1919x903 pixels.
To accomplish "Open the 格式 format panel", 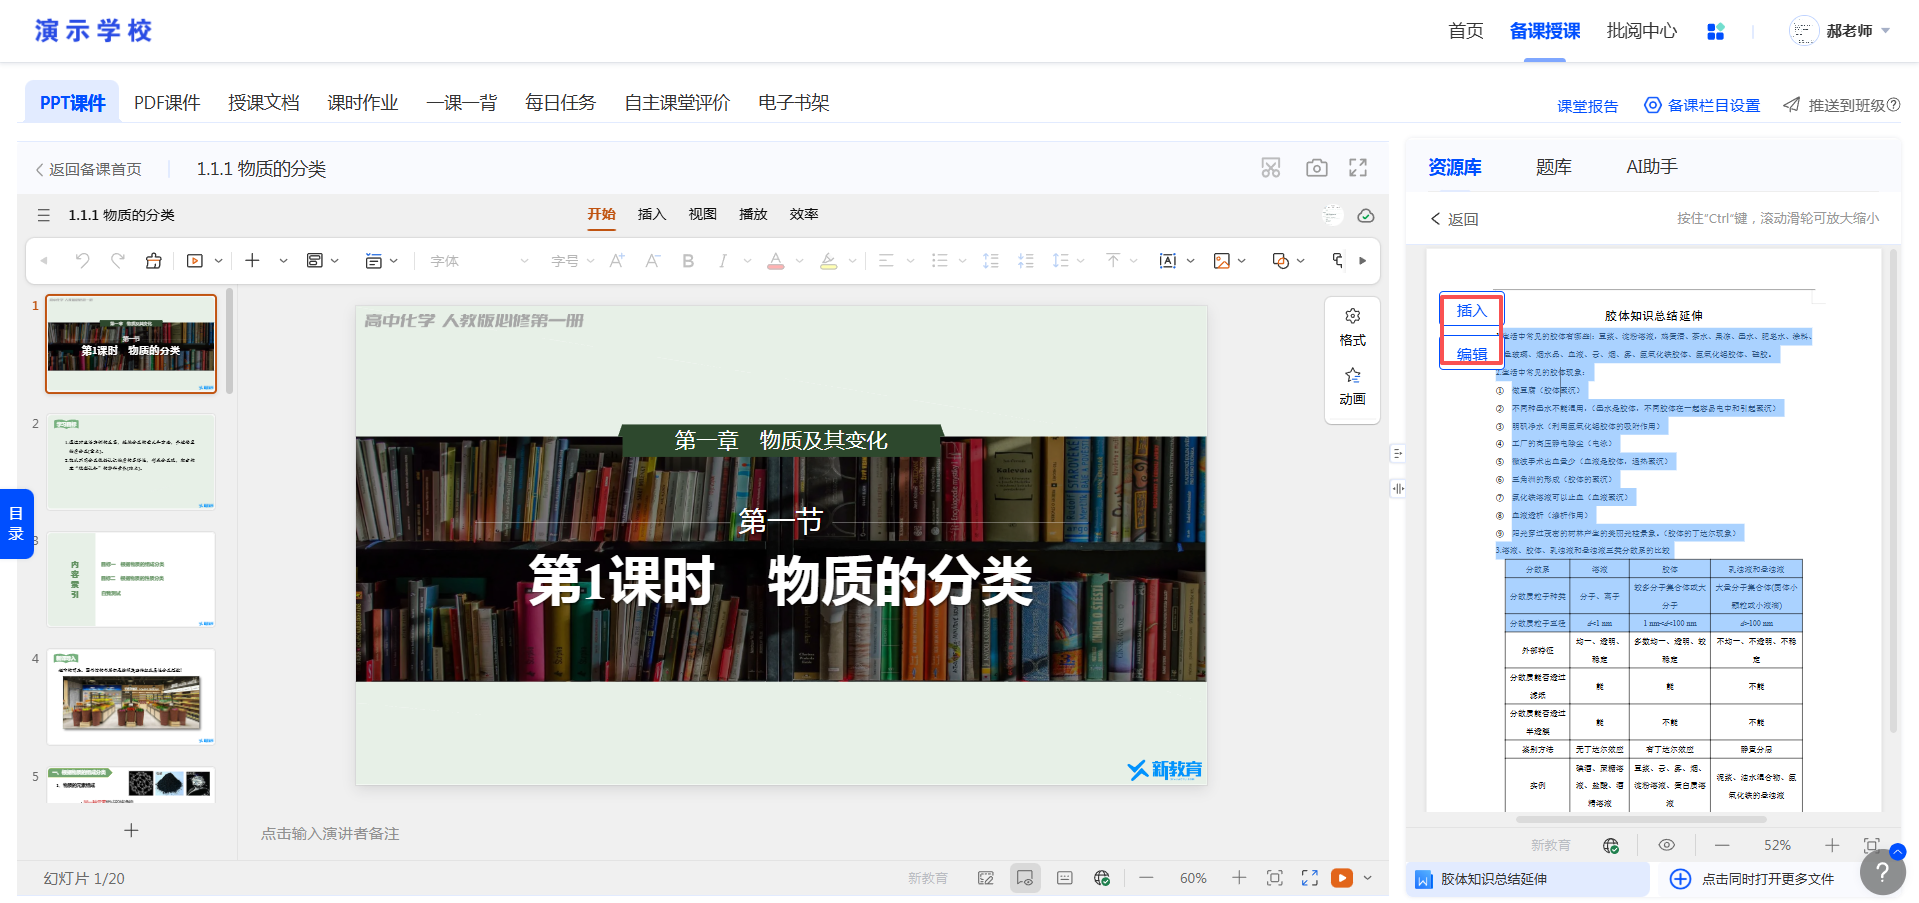I will pos(1352,327).
